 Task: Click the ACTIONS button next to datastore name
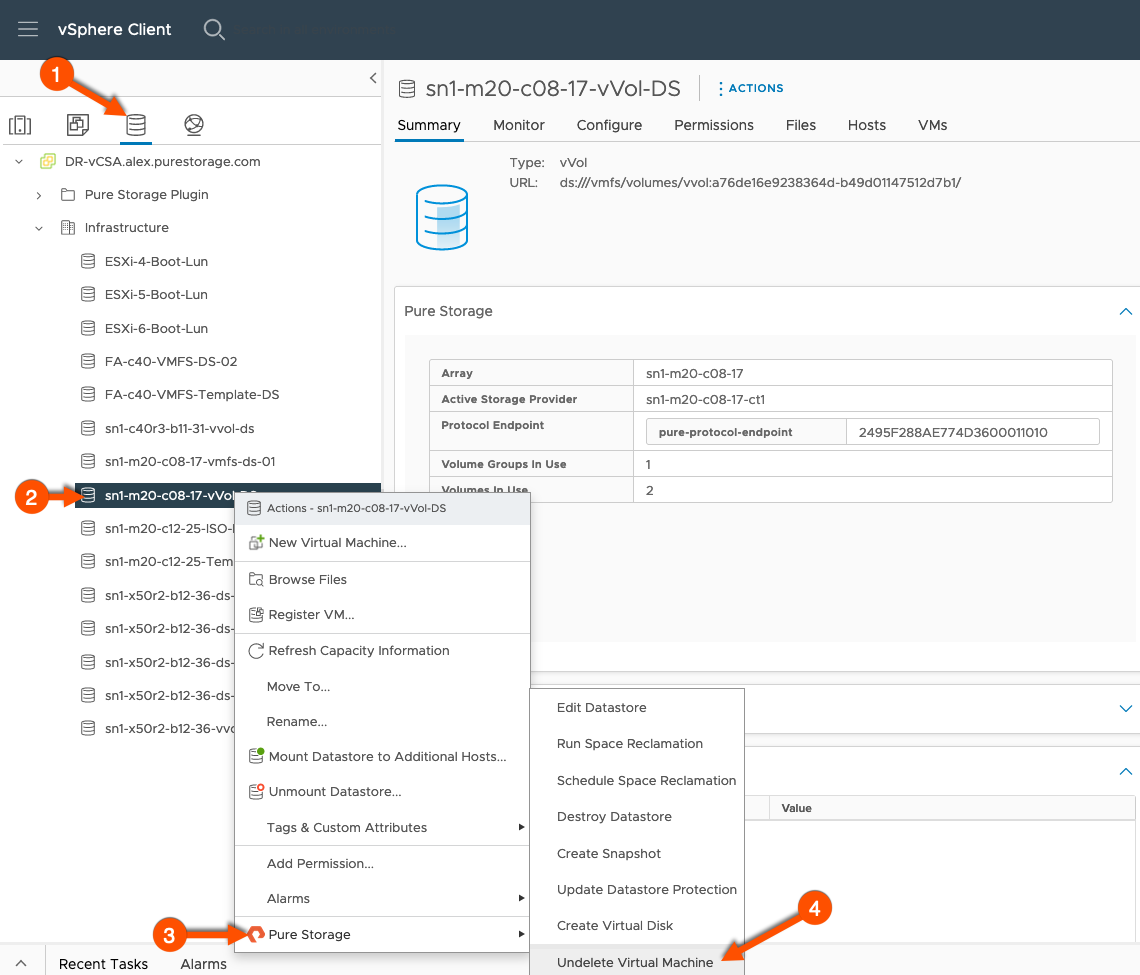coord(750,88)
